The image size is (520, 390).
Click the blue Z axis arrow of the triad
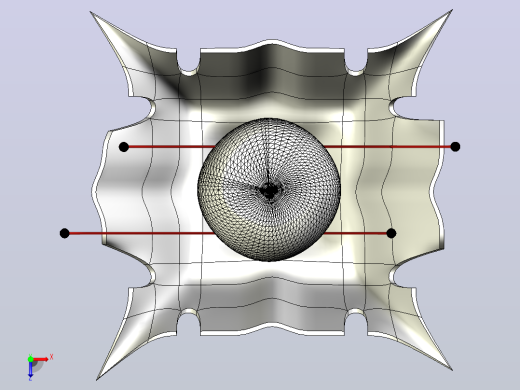(x=30, y=369)
